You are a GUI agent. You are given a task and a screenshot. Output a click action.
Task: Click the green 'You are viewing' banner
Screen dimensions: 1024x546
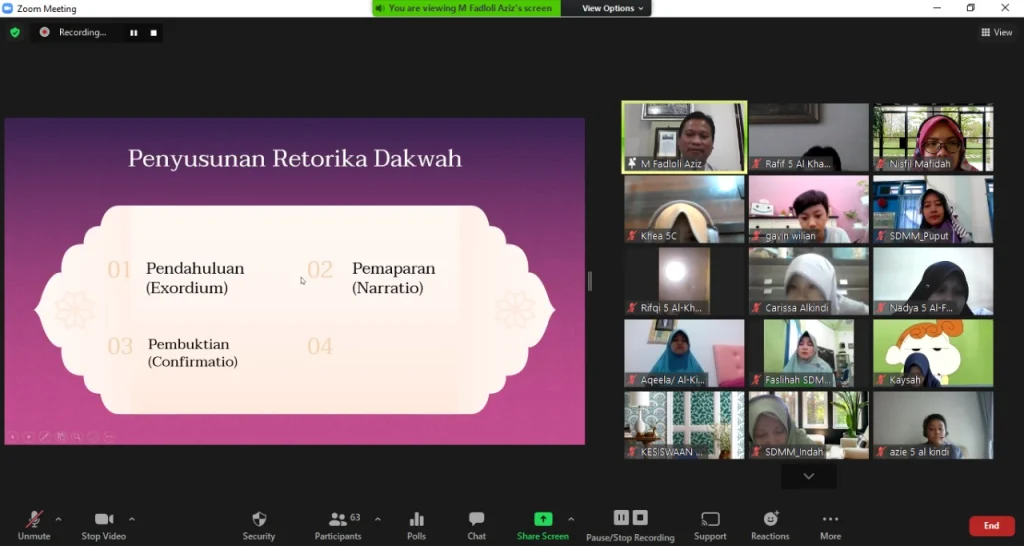pyautogui.click(x=467, y=8)
